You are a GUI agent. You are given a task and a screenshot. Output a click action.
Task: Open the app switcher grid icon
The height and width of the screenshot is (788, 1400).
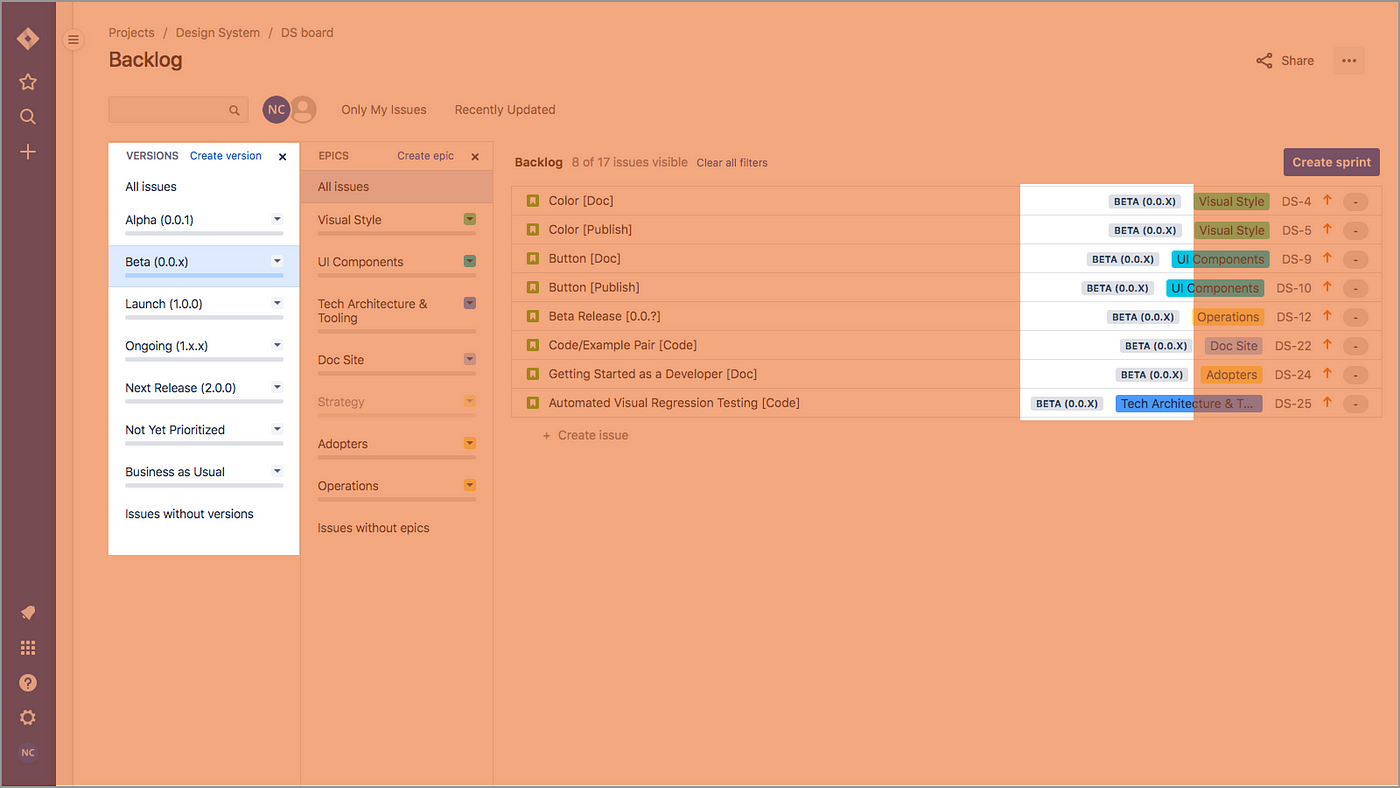(x=28, y=648)
